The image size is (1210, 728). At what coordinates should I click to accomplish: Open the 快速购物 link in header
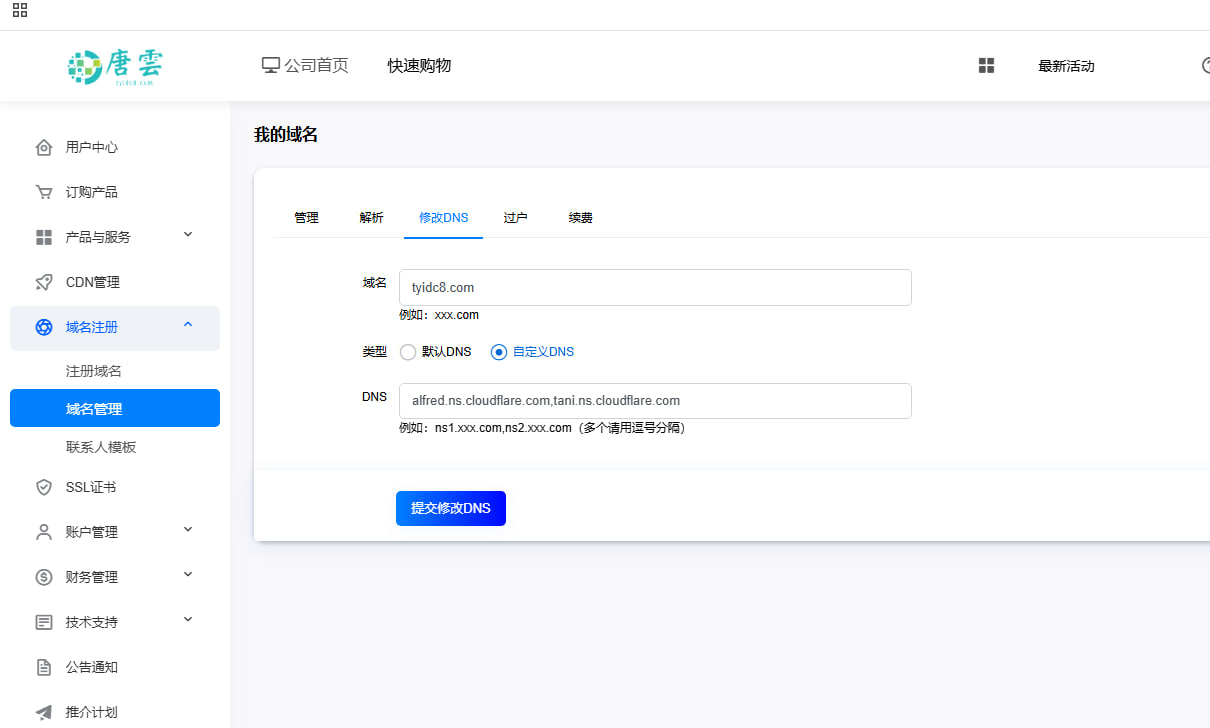[x=419, y=66]
